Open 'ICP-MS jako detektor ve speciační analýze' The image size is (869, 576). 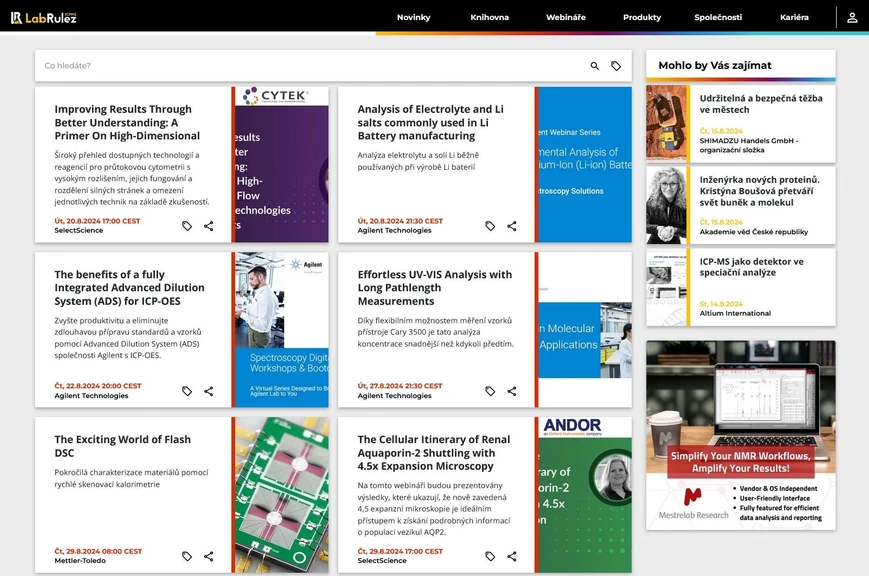pos(751,267)
